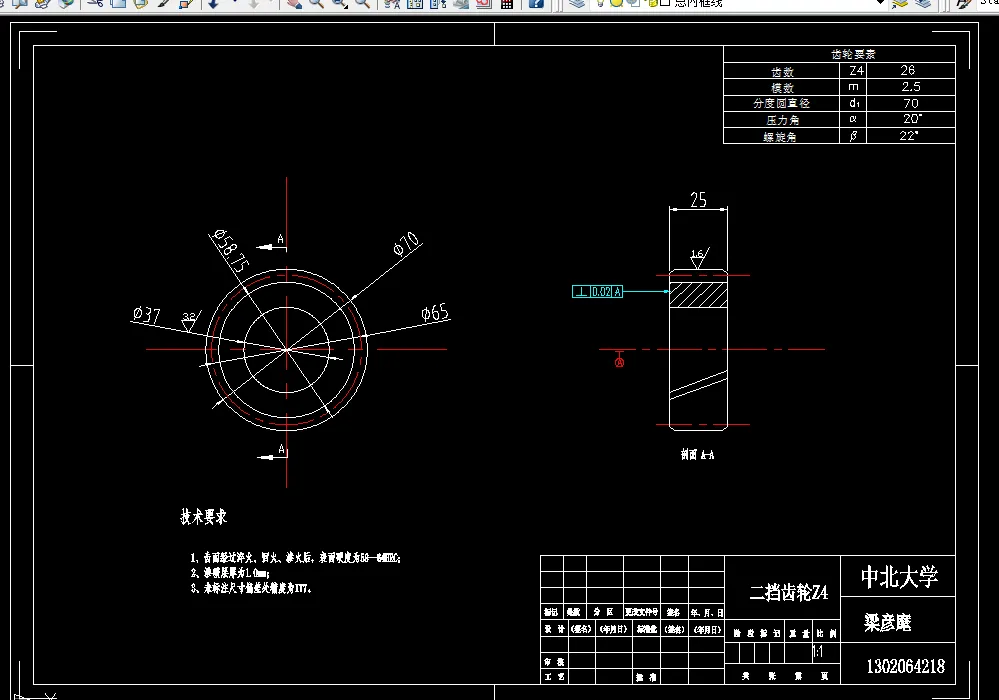Select the diameter dimension 'ø65'
This screenshot has width=999, height=700.
pyautogui.click(x=435, y=313)
